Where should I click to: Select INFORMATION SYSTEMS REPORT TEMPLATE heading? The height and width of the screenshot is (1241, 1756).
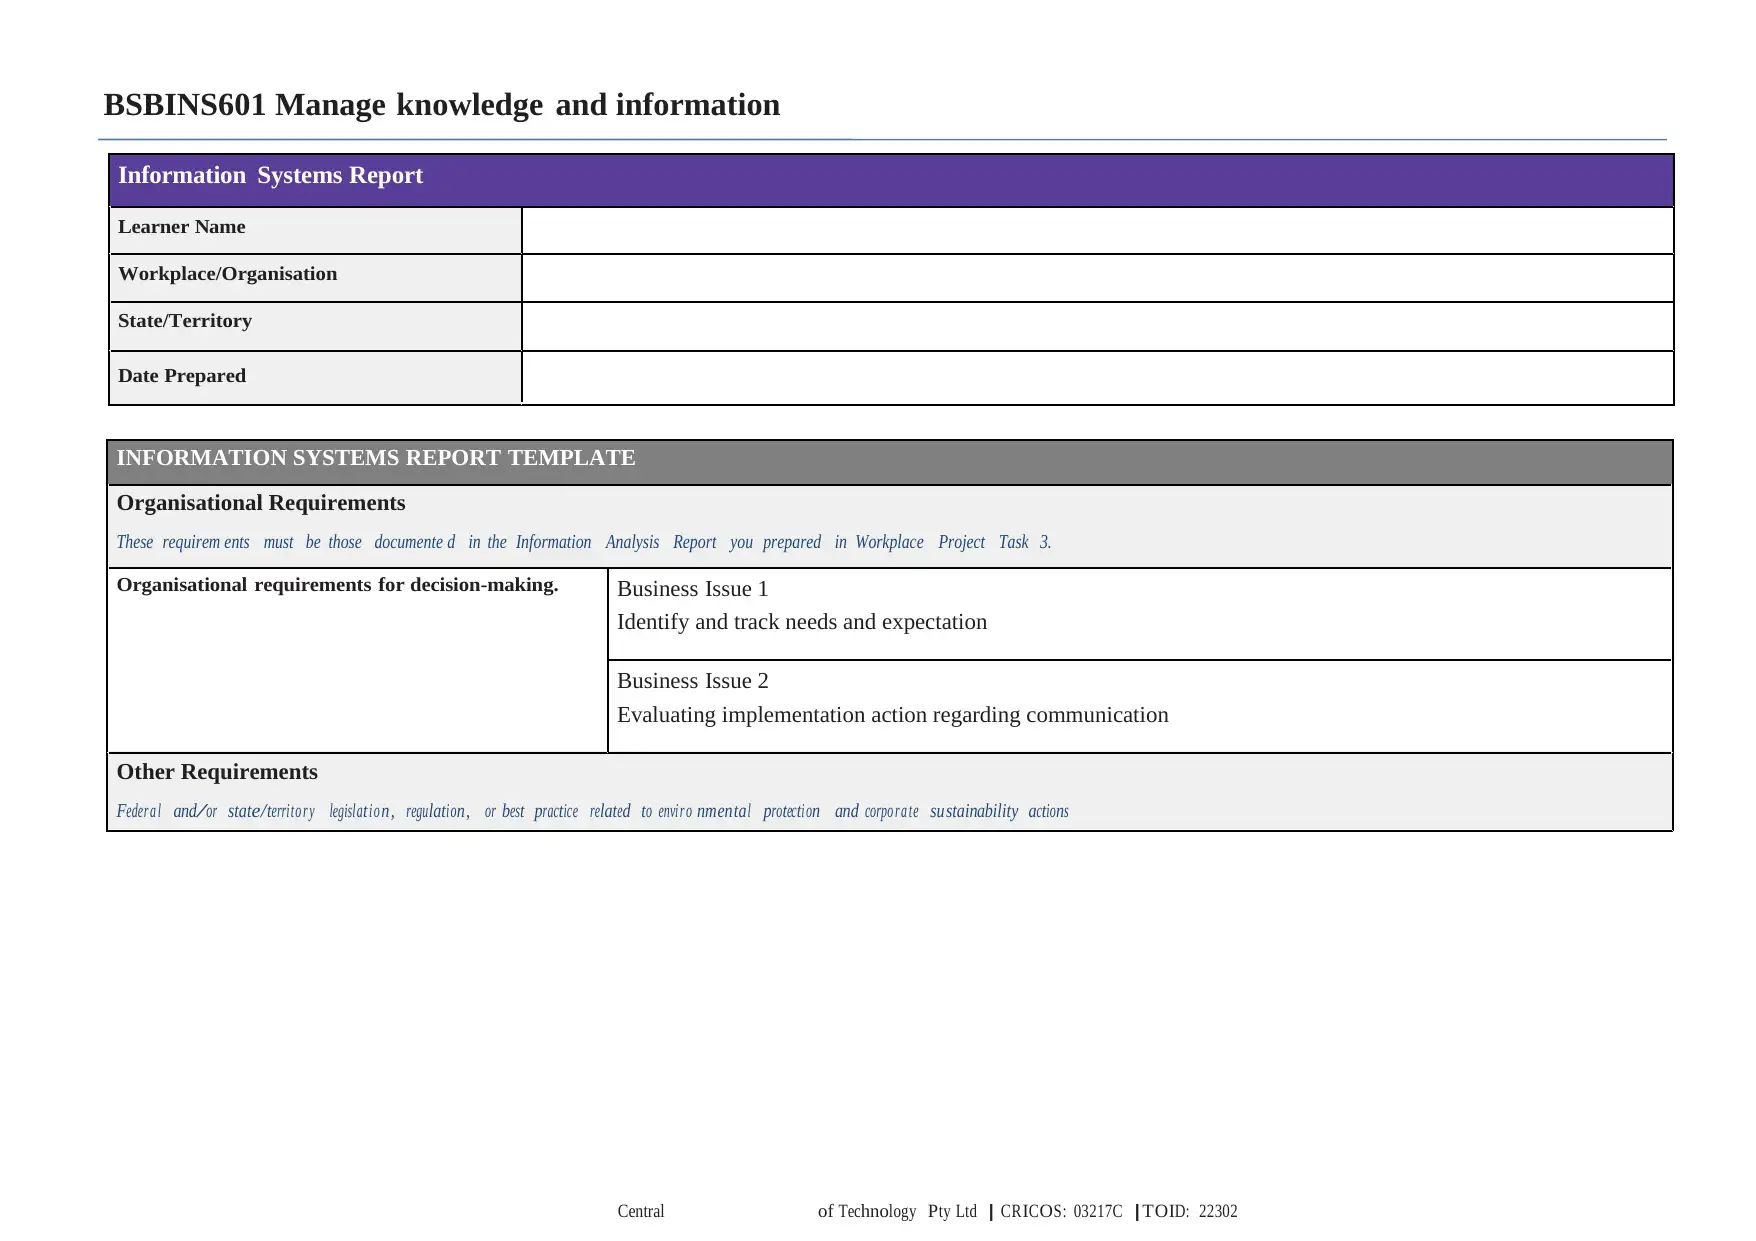(x=376, y=458)
